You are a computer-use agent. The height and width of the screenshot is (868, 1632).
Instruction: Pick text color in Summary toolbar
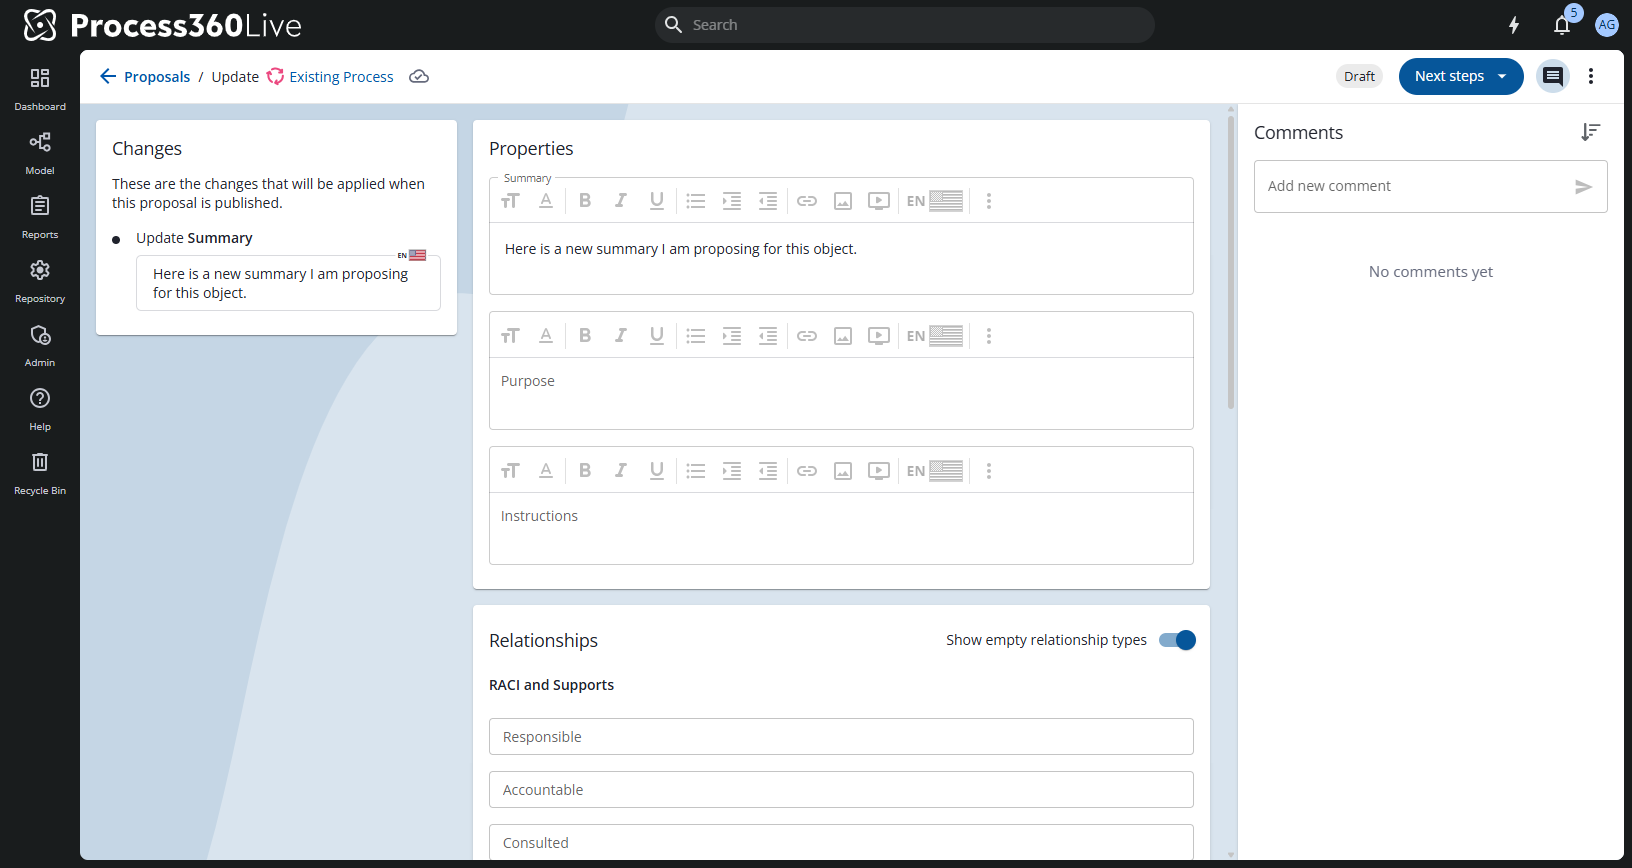coord(546,201)
